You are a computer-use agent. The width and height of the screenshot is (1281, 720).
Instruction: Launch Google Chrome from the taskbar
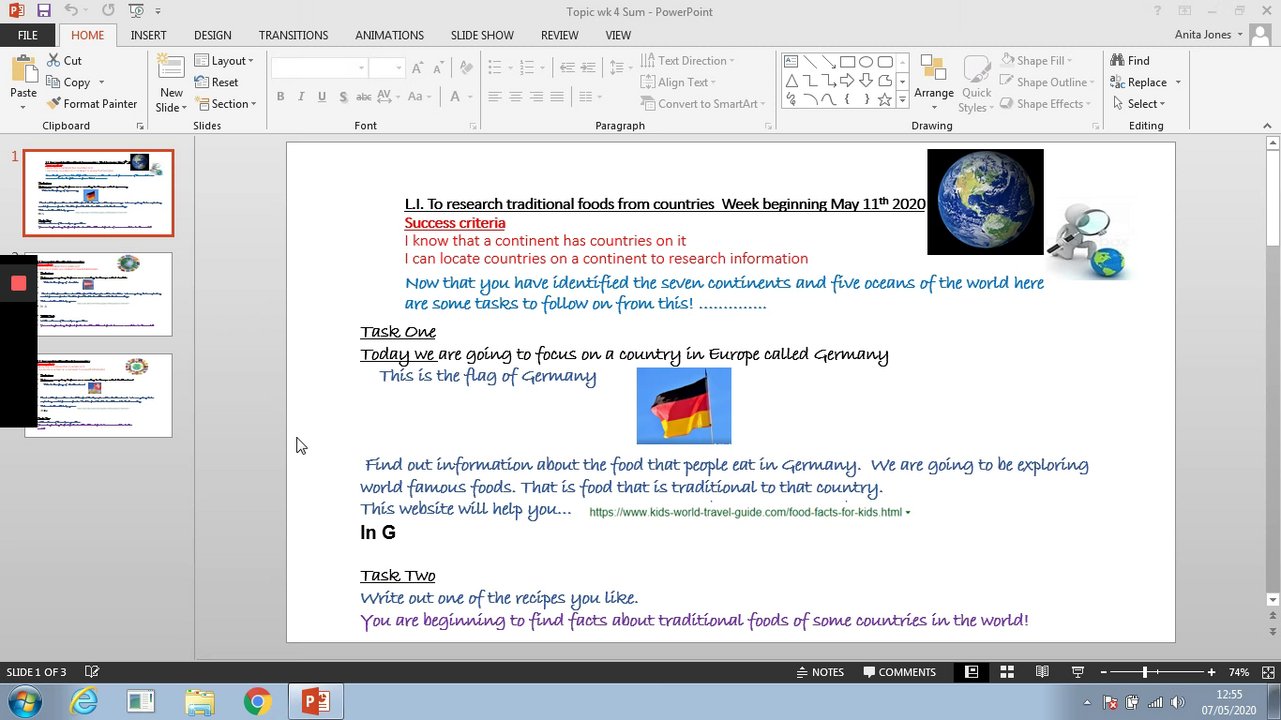coord(257,702)
